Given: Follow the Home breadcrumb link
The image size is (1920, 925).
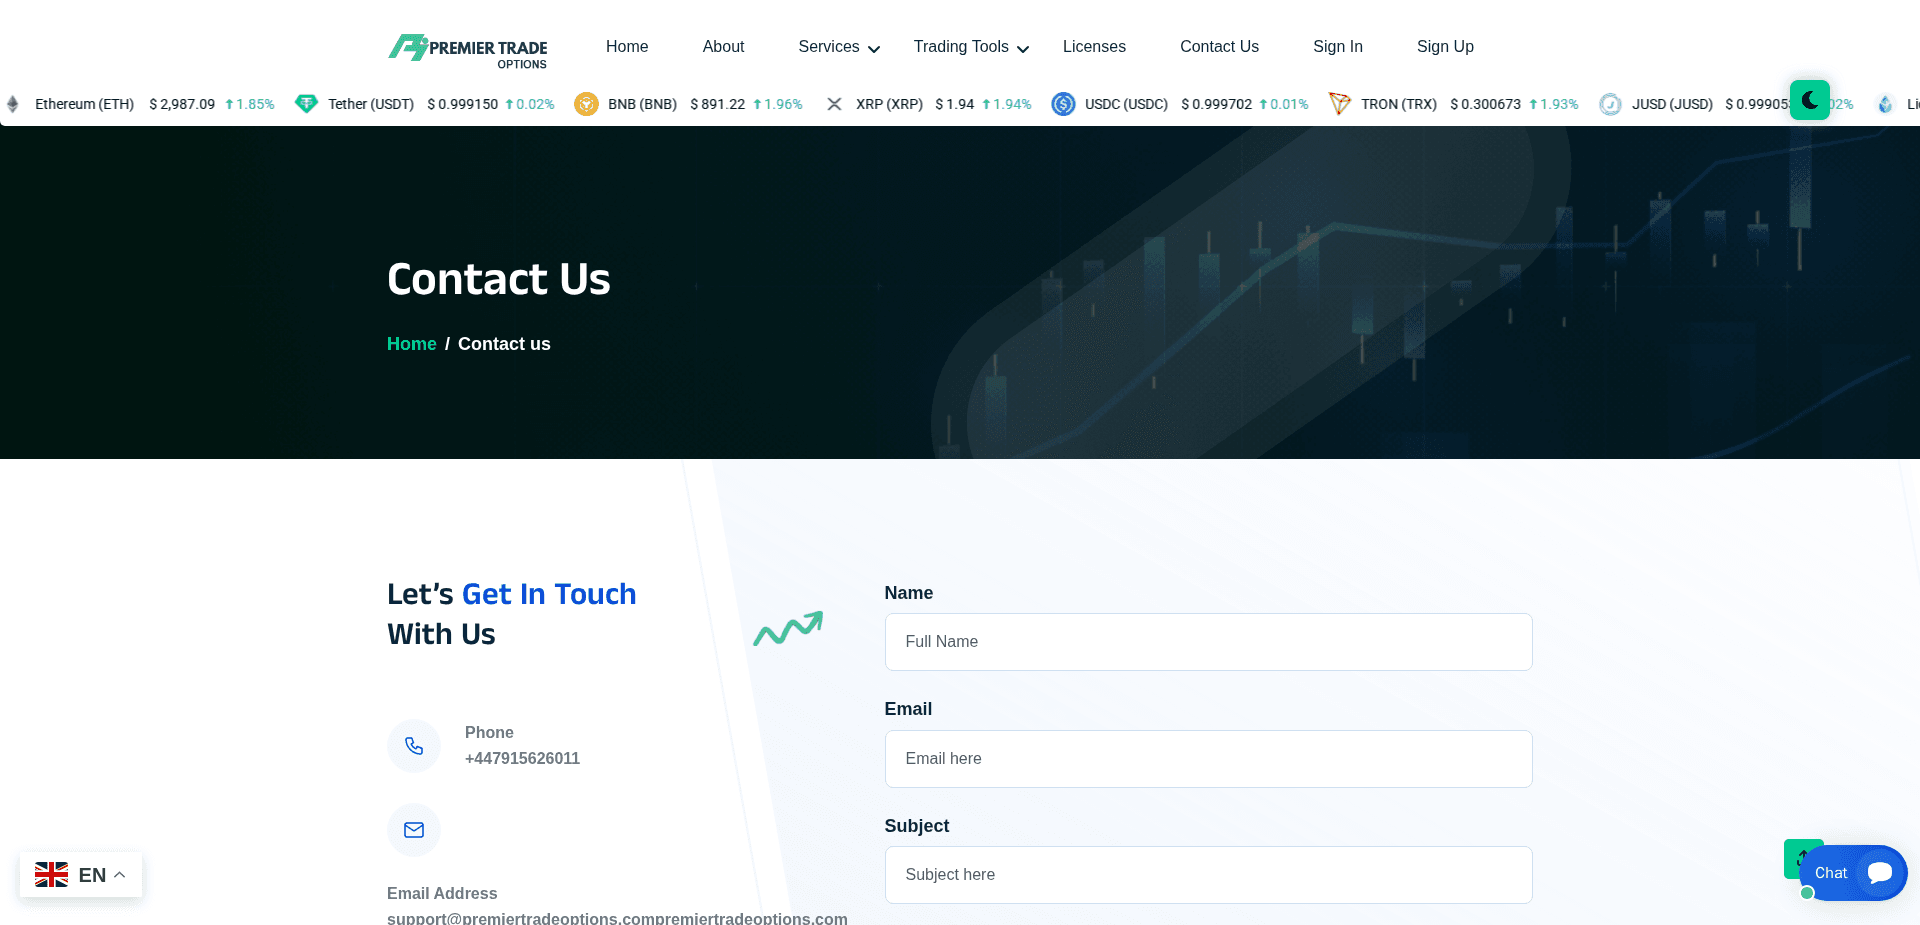Looking at the screenshot, I should pyautogui.click(x=411, y=343).
